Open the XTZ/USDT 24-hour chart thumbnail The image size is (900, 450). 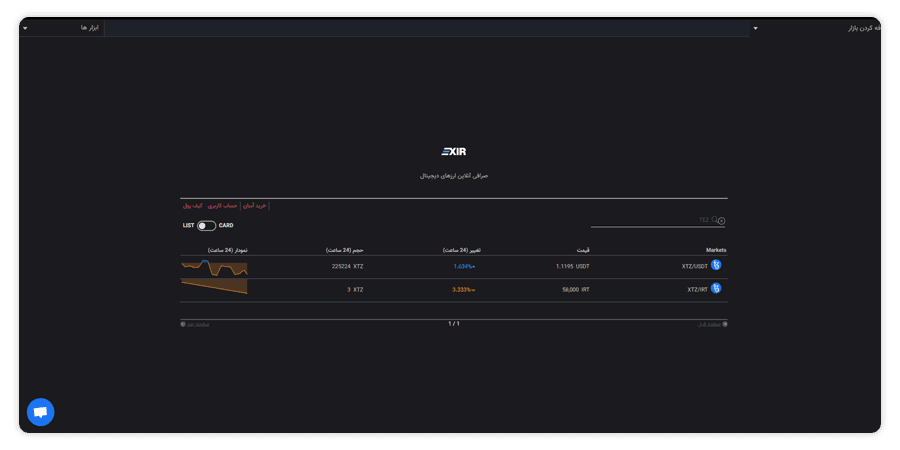click(214, 267)
